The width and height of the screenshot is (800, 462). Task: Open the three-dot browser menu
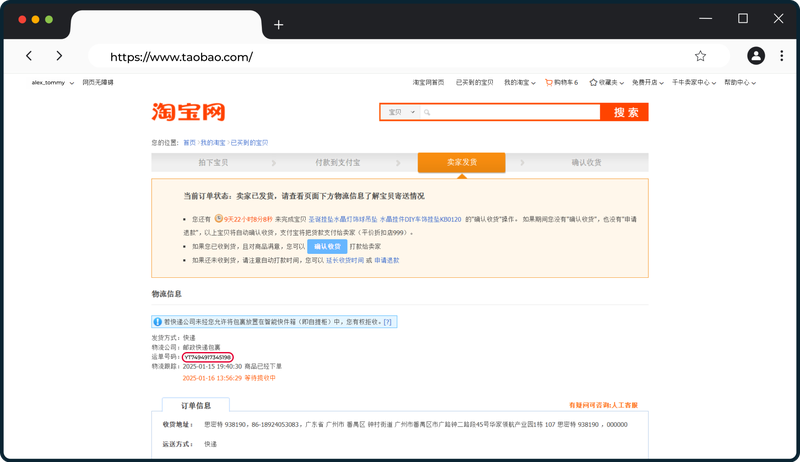[781, 56]
